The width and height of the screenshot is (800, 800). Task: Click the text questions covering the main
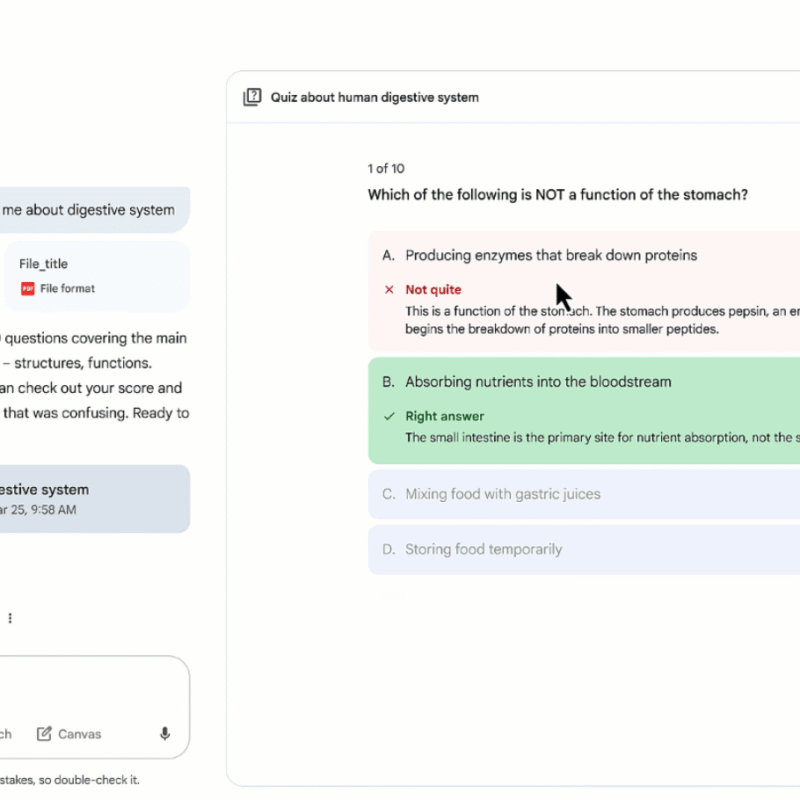pyautogui.click(x=95, y=338)
